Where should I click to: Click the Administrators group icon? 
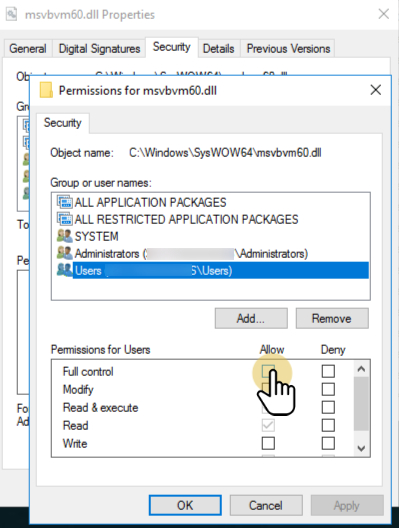click(x=64, y=253)
